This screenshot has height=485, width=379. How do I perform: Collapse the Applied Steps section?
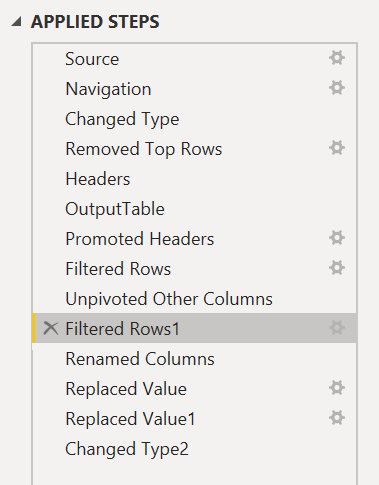click(x=16, y=22)
